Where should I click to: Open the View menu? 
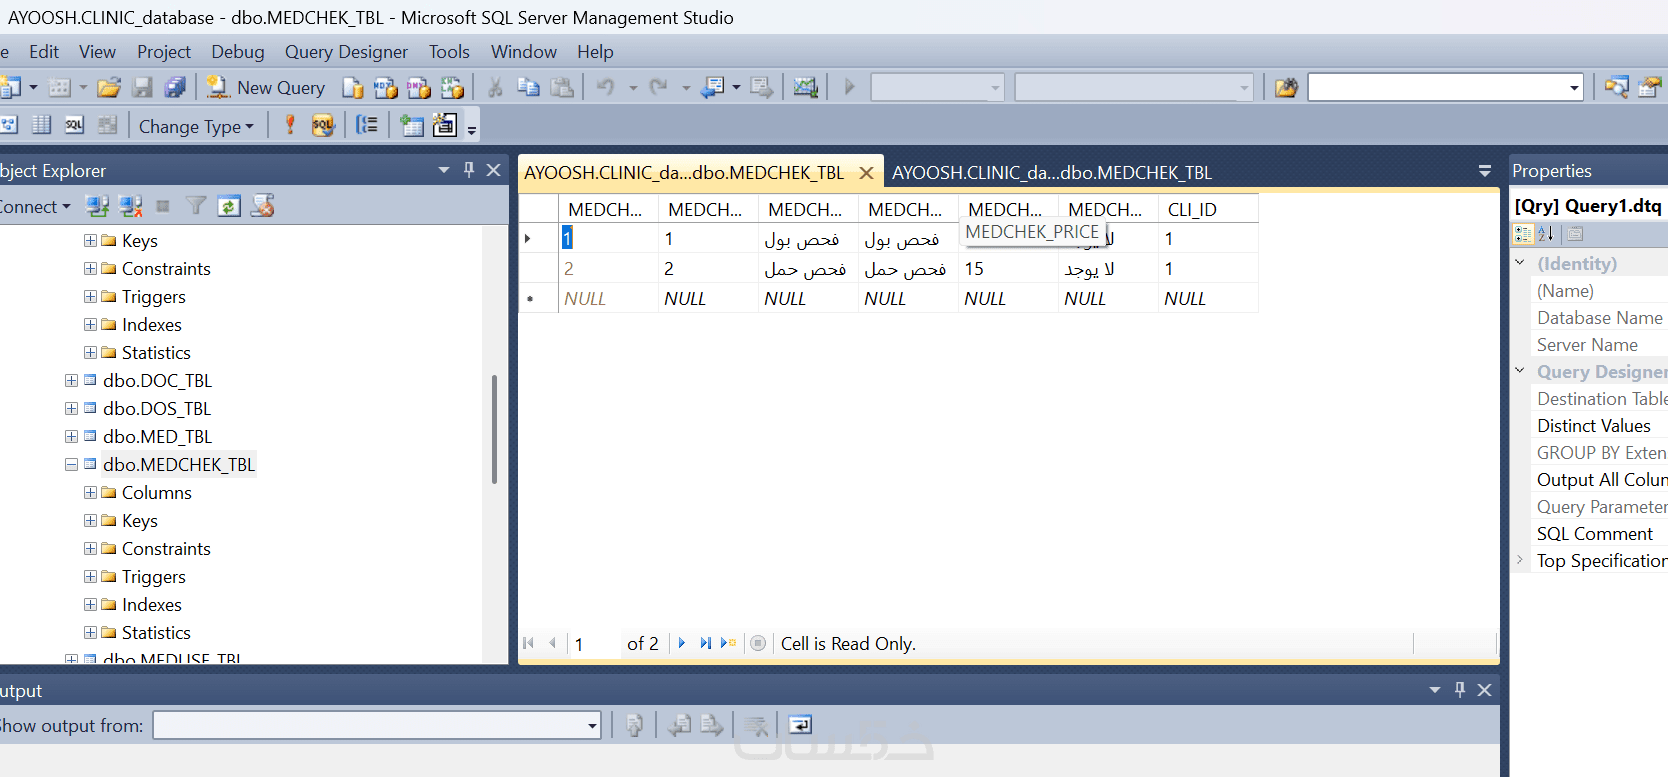97,52
